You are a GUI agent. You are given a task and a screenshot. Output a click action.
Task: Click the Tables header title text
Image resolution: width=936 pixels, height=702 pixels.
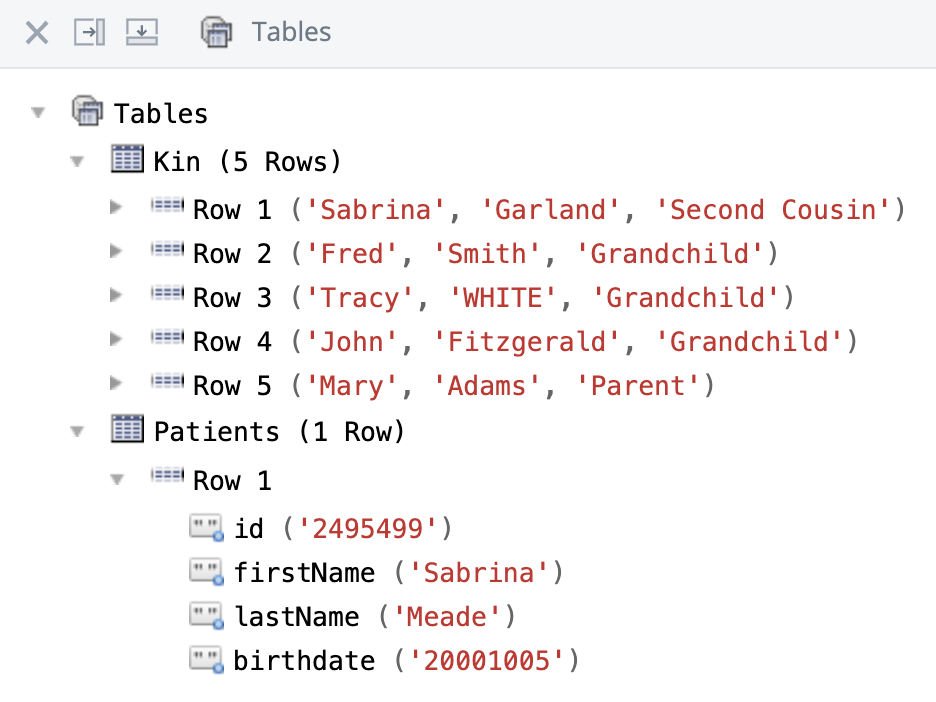291,33
